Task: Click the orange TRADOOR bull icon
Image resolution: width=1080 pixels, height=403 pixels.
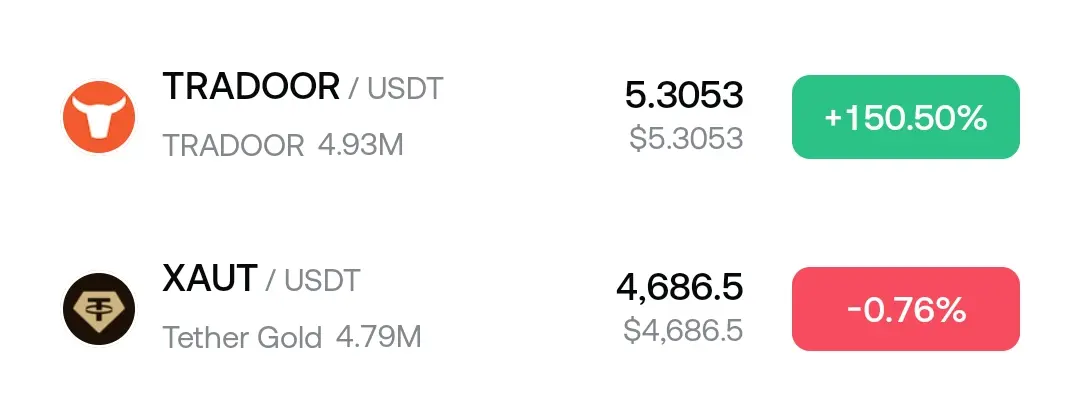Action: (98, 117)
